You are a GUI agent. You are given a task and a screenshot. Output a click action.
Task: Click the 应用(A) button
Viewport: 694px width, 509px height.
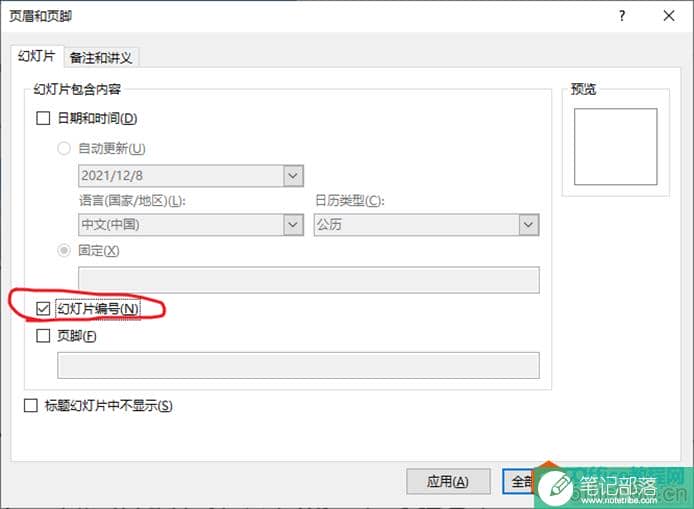tap(448, 481)
